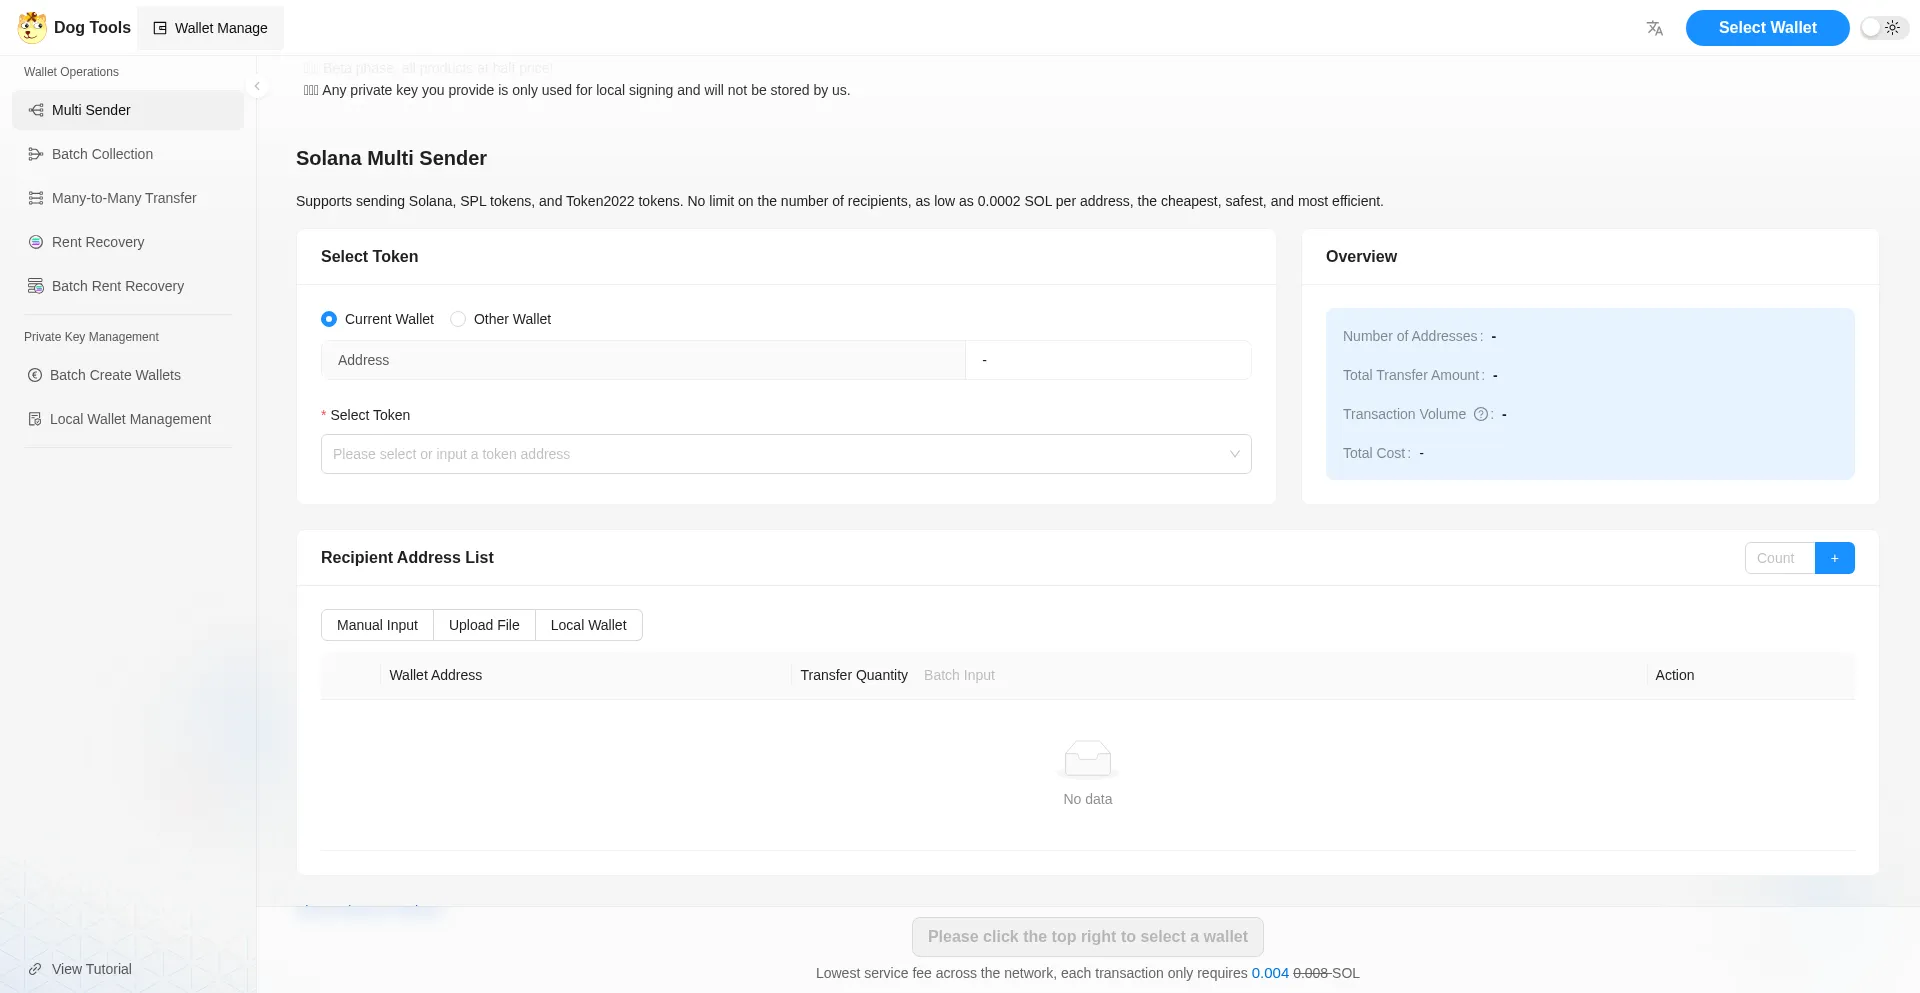
Task: Click the Many-to-Many Transfer icon
Action: (x=36, y=198)
